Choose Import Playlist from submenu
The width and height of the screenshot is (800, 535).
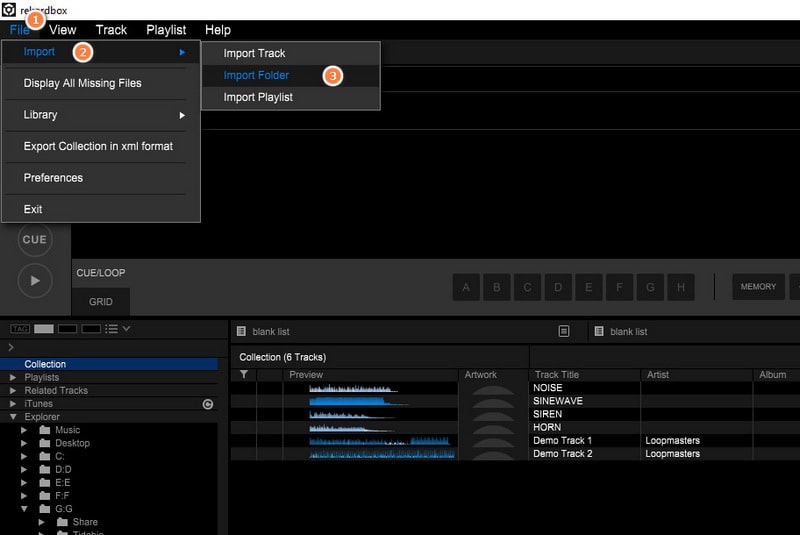click(291, 97)
